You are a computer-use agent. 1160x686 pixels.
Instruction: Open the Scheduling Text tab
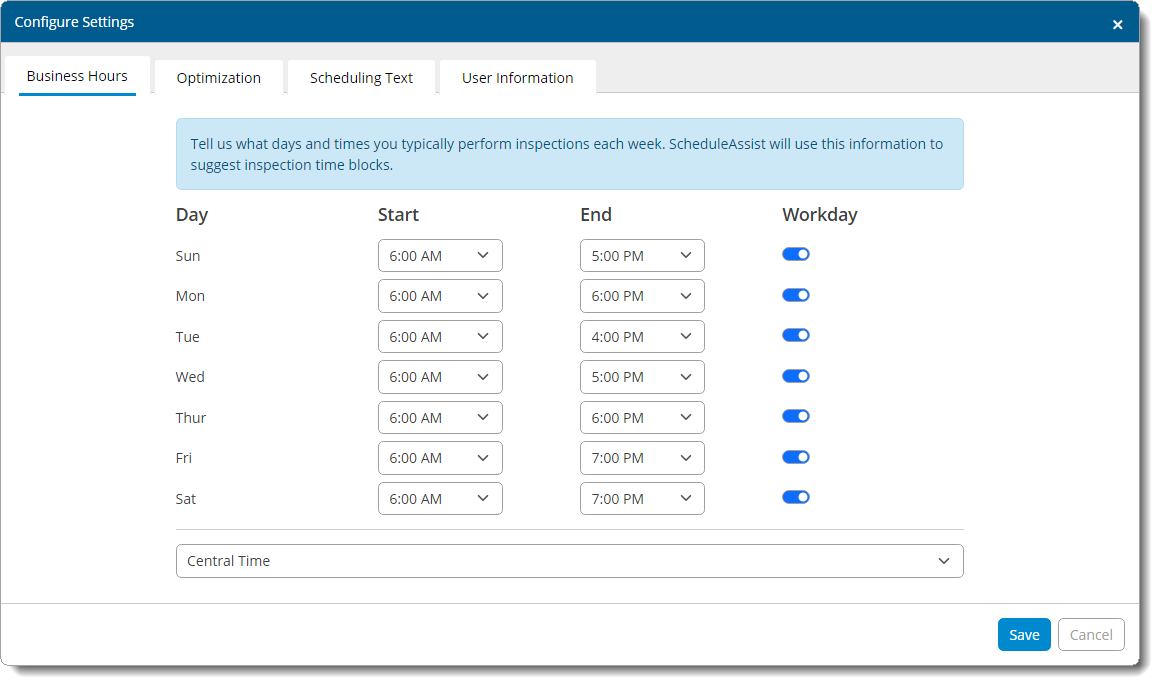361,78
